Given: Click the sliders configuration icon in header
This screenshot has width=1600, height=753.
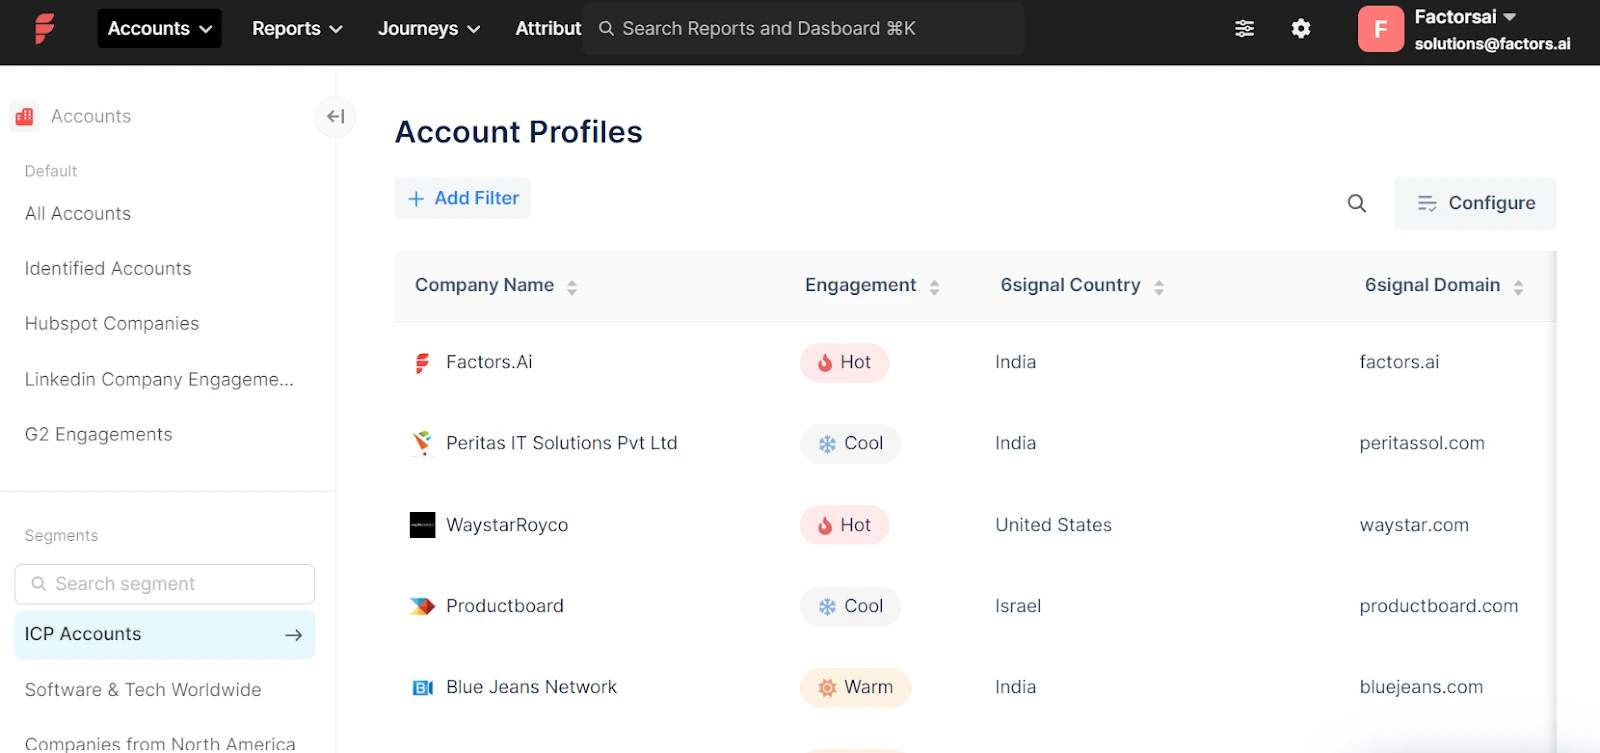Looking at the screenshot, I should point(1244,29).
